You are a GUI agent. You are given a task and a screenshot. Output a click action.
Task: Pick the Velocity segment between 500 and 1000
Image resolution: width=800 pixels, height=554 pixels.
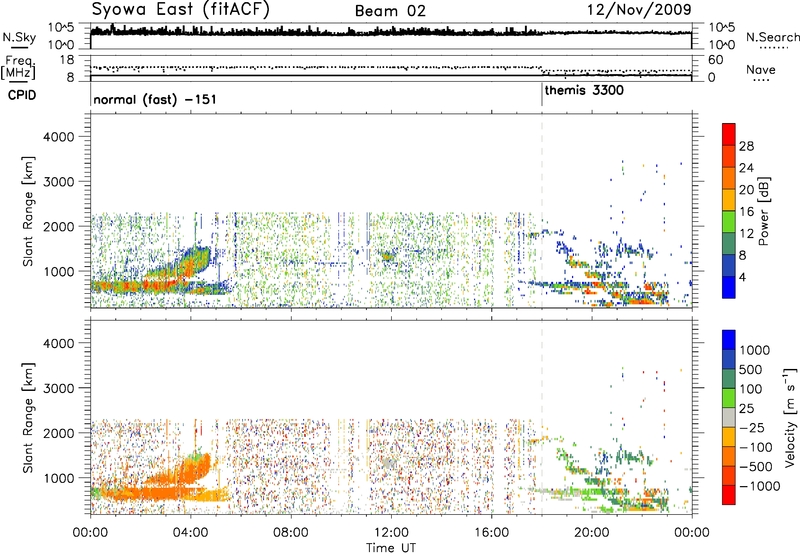(x=729, y=359)
